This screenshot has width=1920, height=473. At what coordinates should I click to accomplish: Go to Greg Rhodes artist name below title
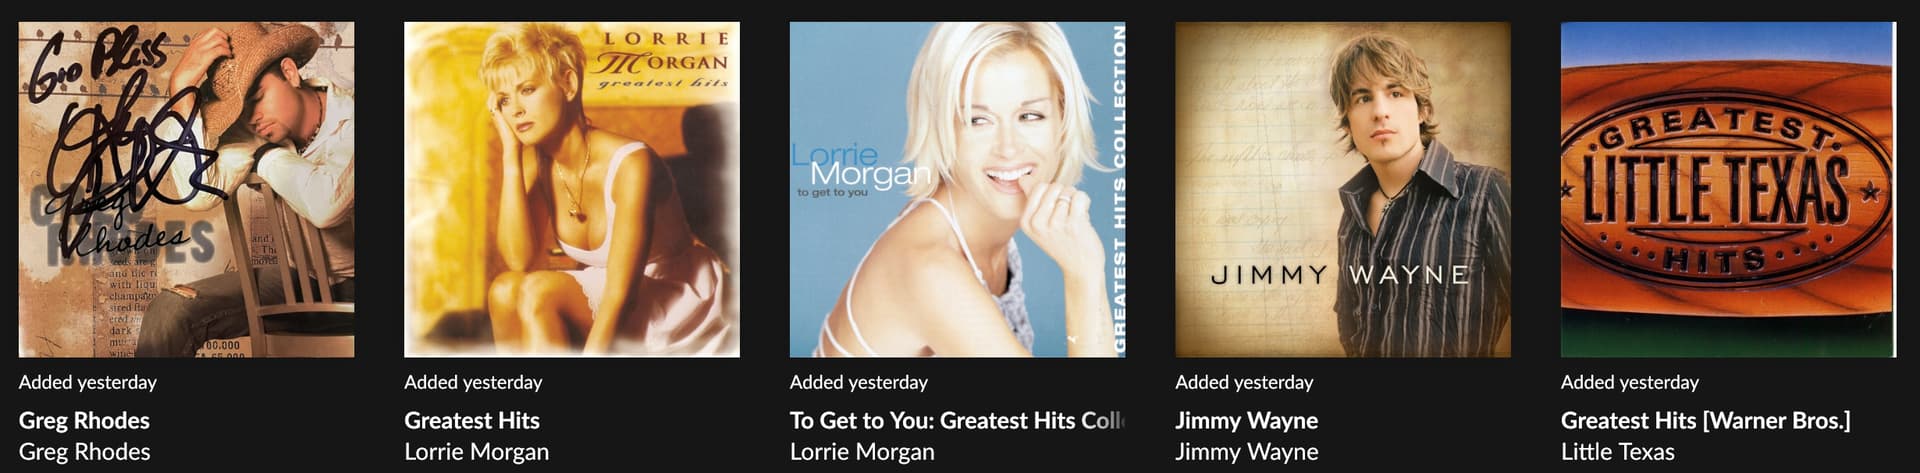84,452
